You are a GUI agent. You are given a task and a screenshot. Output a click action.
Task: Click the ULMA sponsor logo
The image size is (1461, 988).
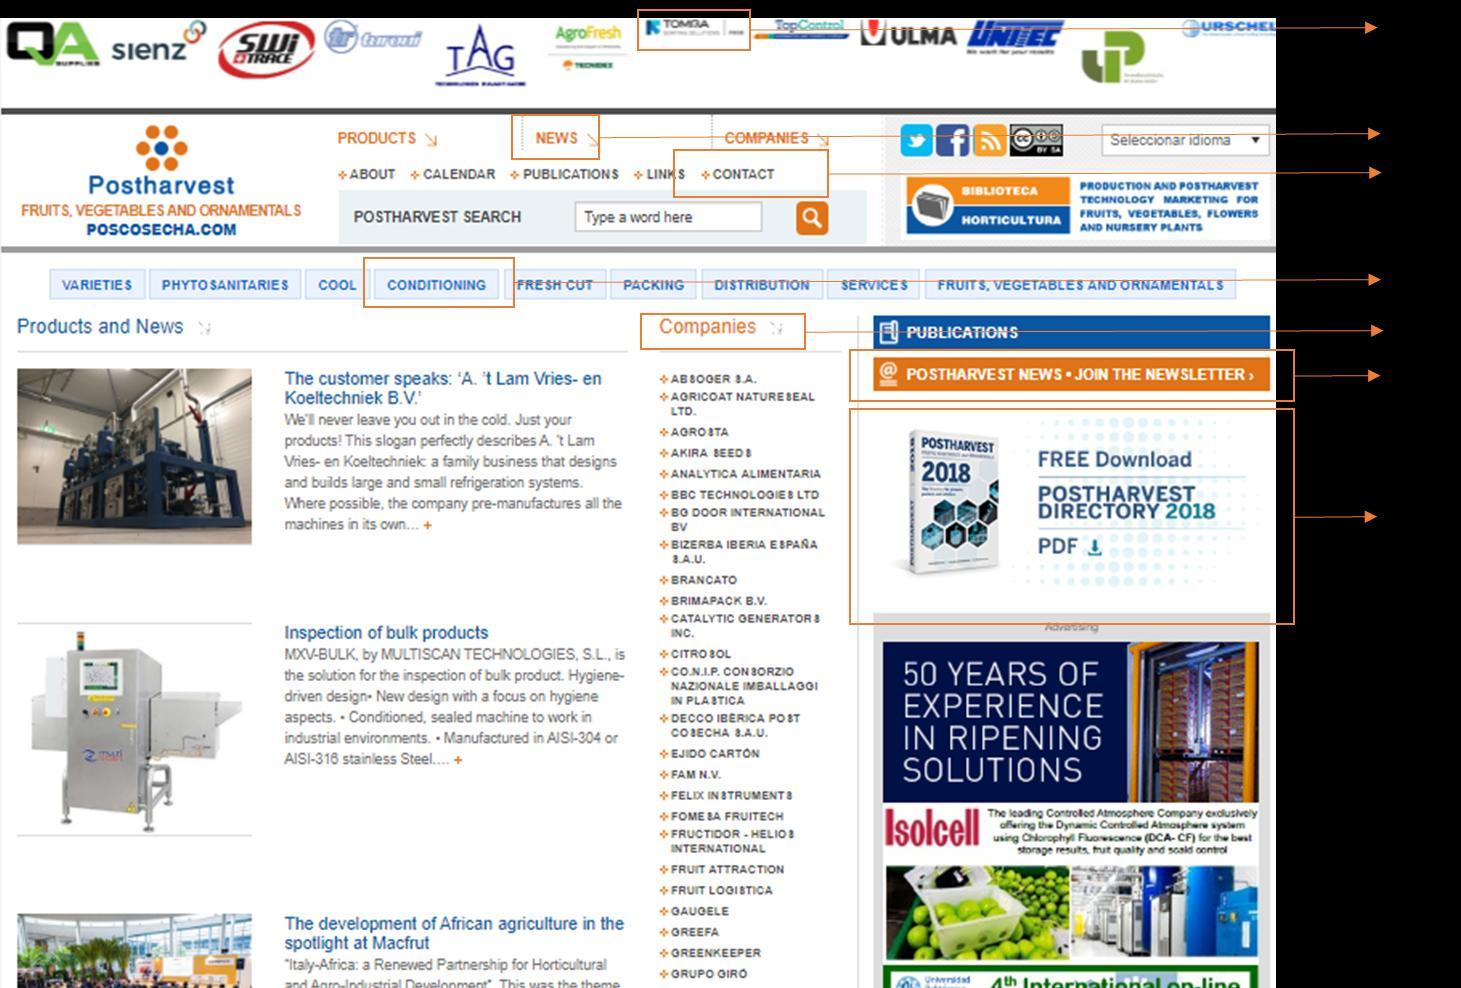(909, 34)
